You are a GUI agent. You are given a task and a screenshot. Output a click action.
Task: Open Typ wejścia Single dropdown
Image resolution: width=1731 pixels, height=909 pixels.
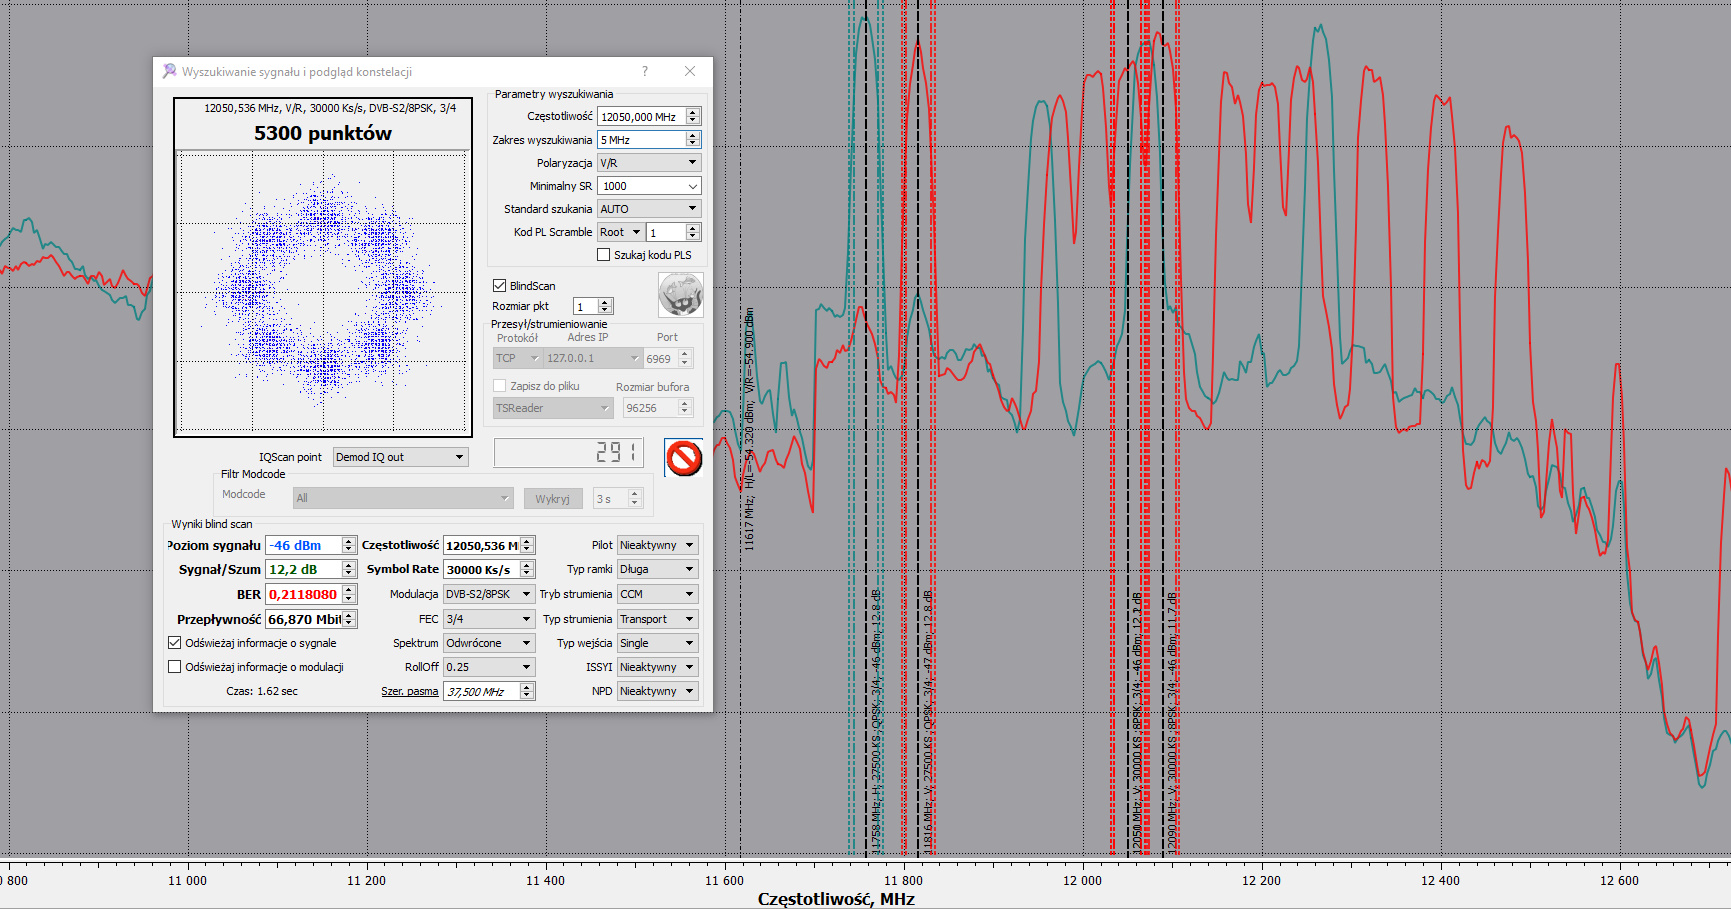pyautogui.click(x=658, y=643)
